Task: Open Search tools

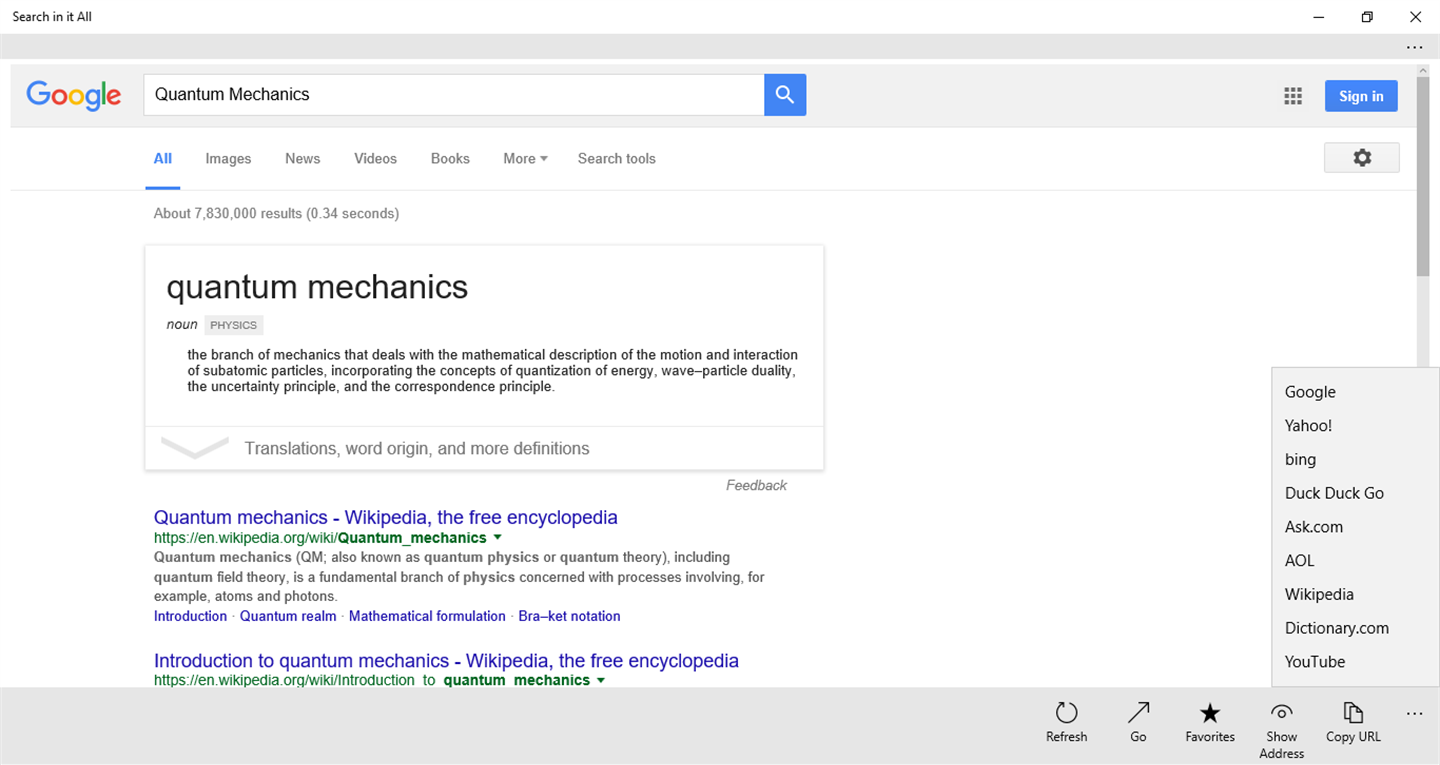Action: coord(617,159)
